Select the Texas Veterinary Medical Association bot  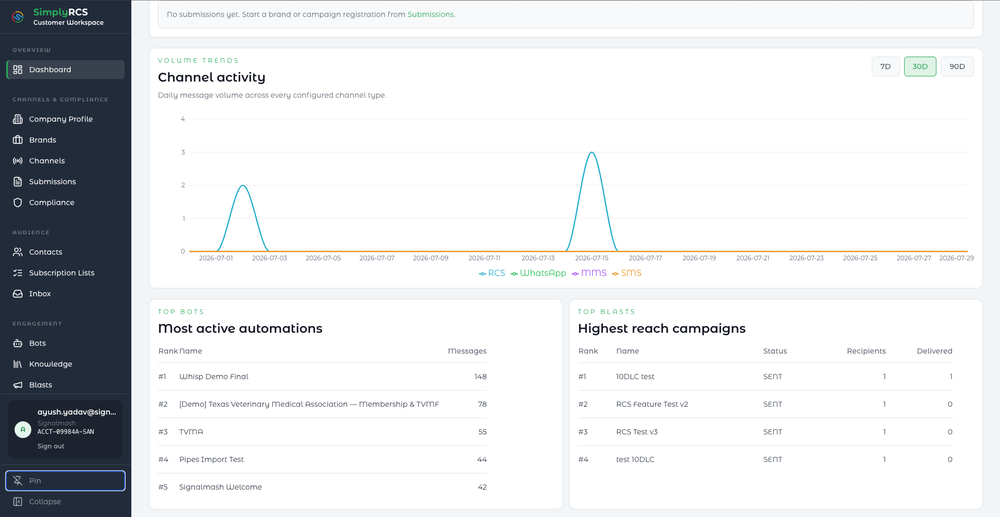[322, 404]
